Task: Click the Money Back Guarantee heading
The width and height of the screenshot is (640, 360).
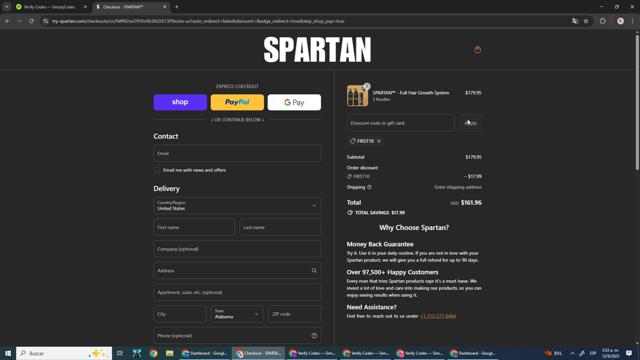Action: [380, 244]
